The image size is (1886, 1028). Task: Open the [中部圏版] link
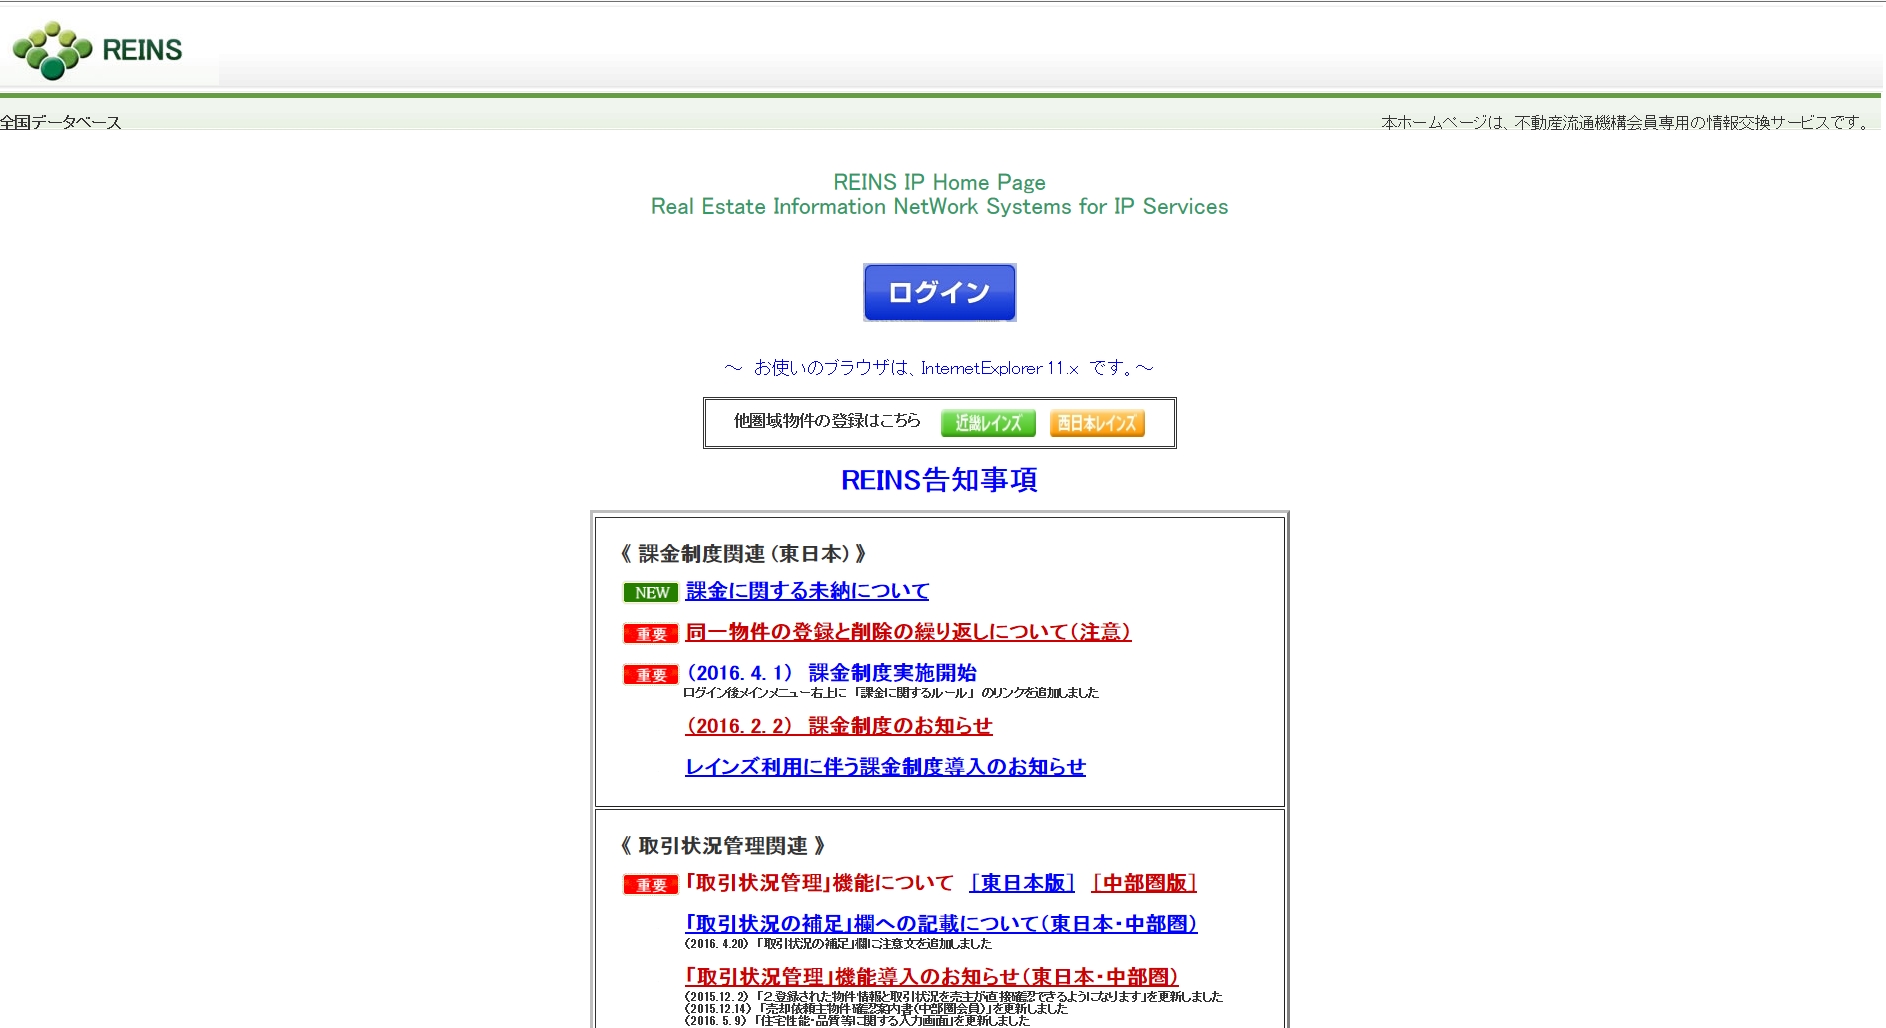pyautogui.click(x=1144, y=883)
